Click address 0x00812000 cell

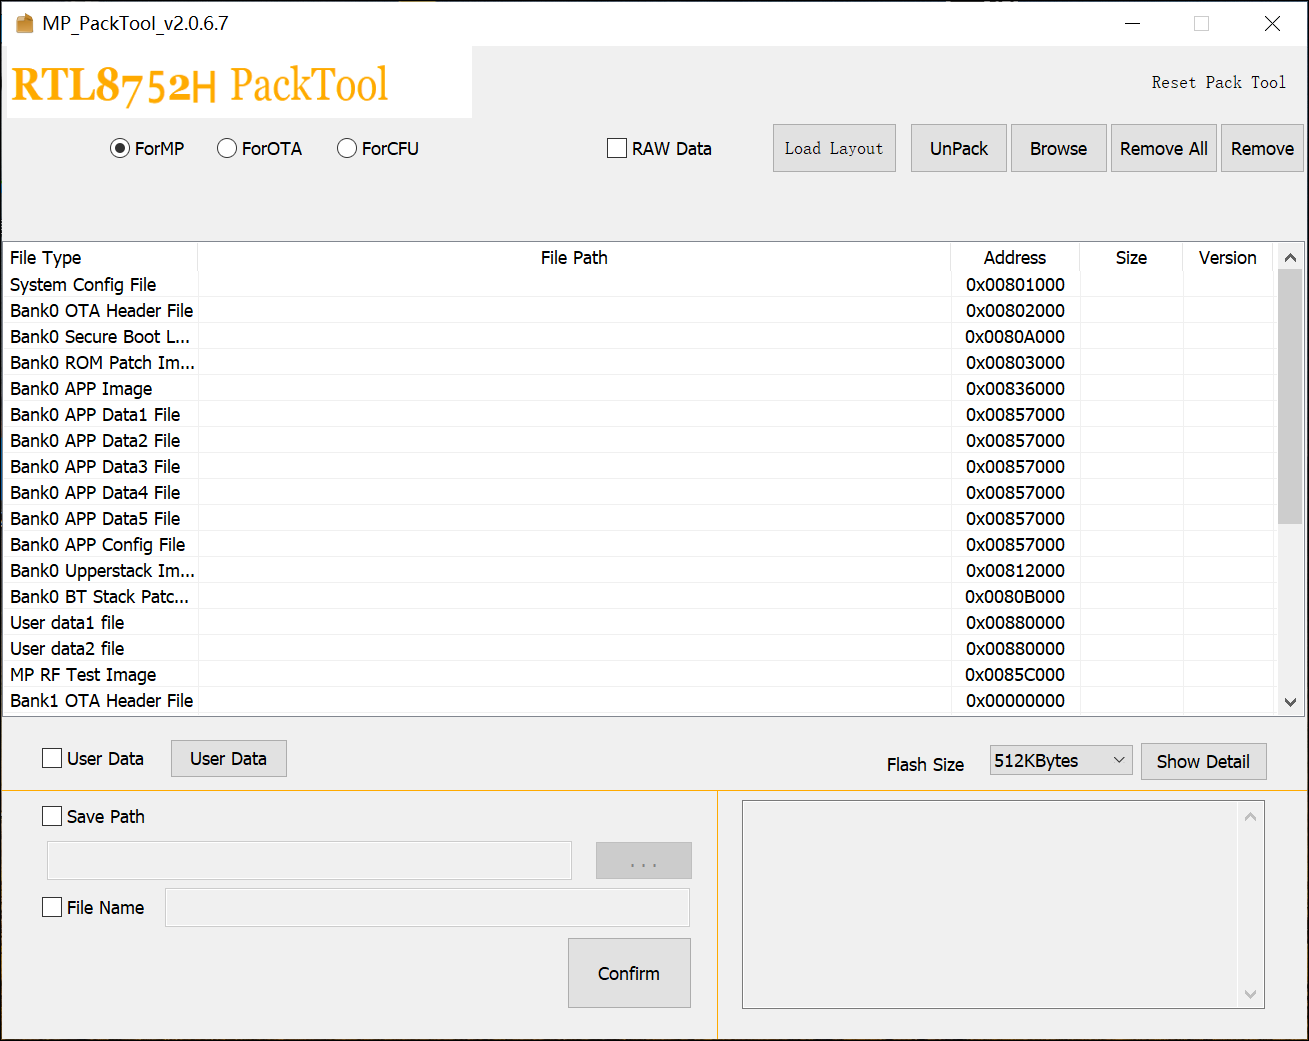click(x=1015, y=571)
